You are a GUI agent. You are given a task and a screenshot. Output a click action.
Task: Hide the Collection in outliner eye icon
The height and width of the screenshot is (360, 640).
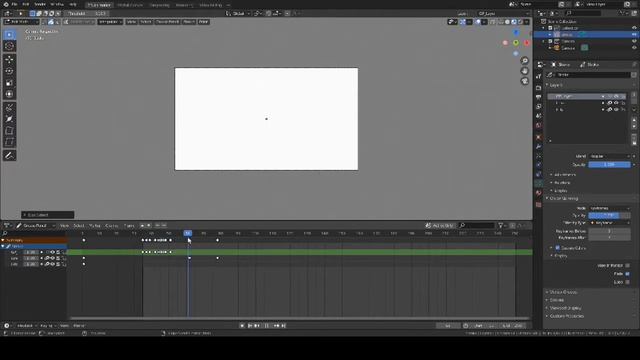[634, 28]
